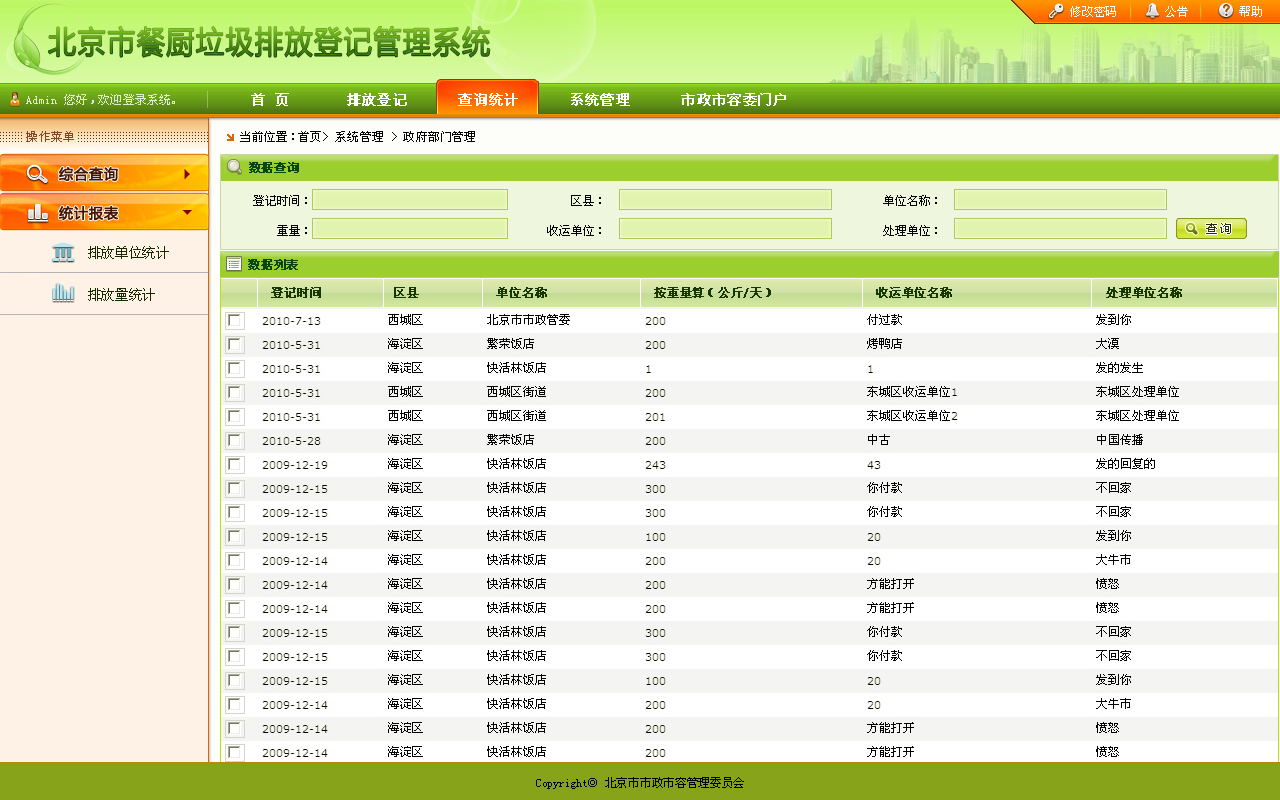The width and height of the screenshot is (1280, 800).
Task: Tick the checkbox for the 2009-12-19 row
Action: [235, 465]
